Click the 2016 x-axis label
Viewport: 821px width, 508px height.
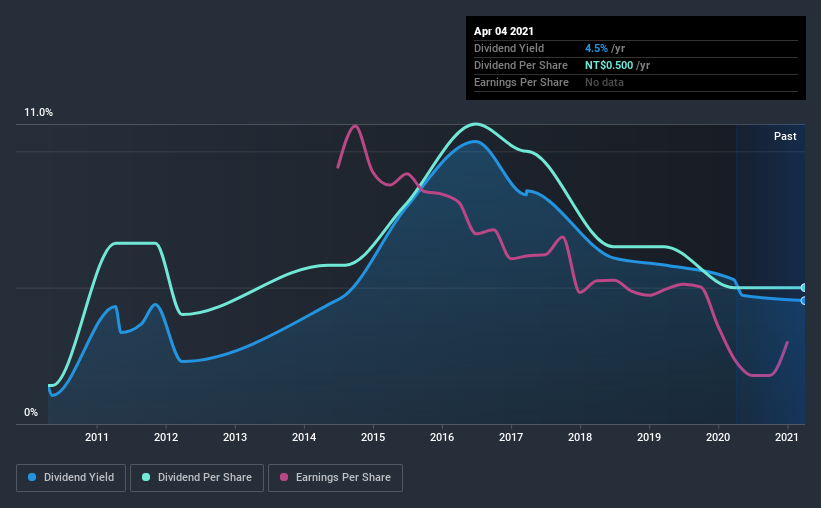click(x=442, y=437)
